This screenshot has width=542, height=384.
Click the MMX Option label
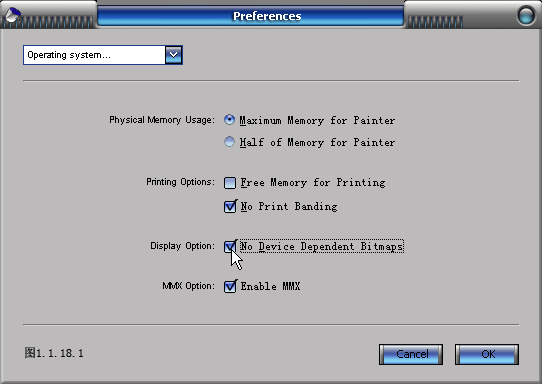point(188,286)
